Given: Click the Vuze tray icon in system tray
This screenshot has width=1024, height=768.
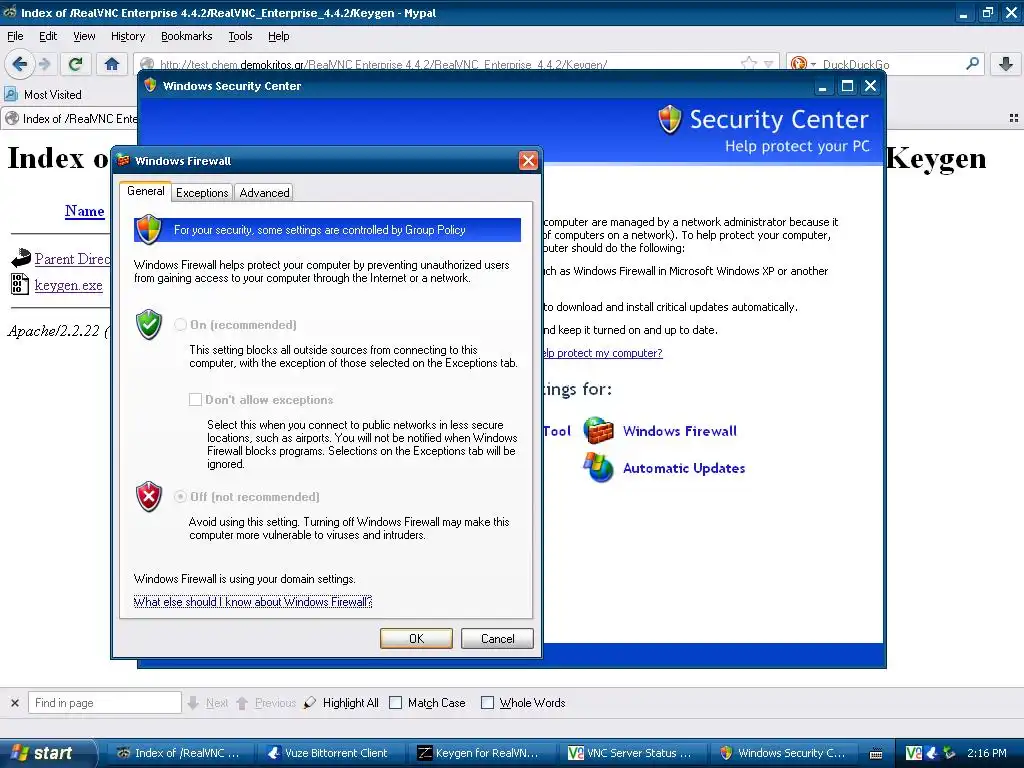Looking at the screenshot, I should (931, 753).
